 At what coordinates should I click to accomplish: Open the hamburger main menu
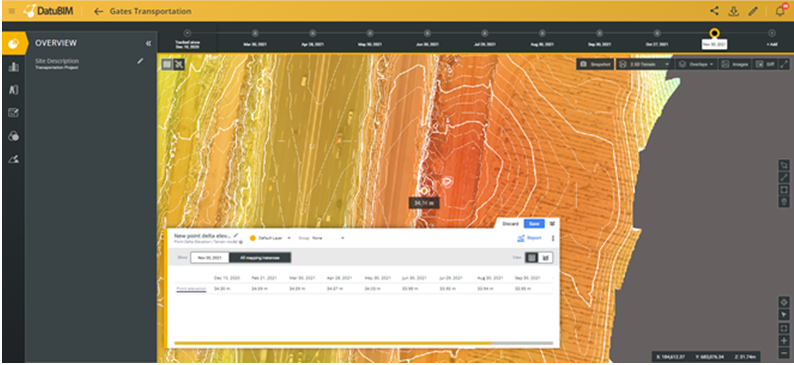[x=12, y=11]
